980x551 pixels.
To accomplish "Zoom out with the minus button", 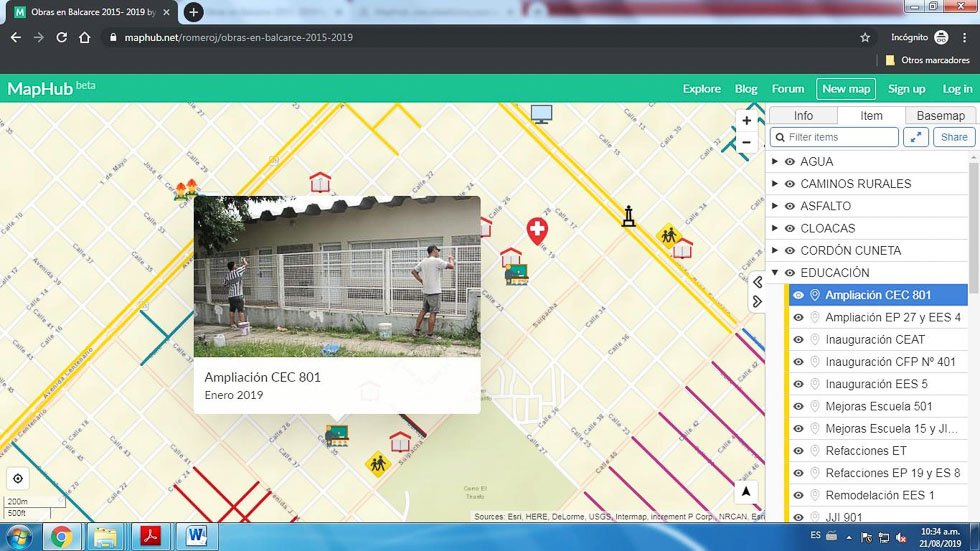I will pyautogui.click(x=746, y=142).
